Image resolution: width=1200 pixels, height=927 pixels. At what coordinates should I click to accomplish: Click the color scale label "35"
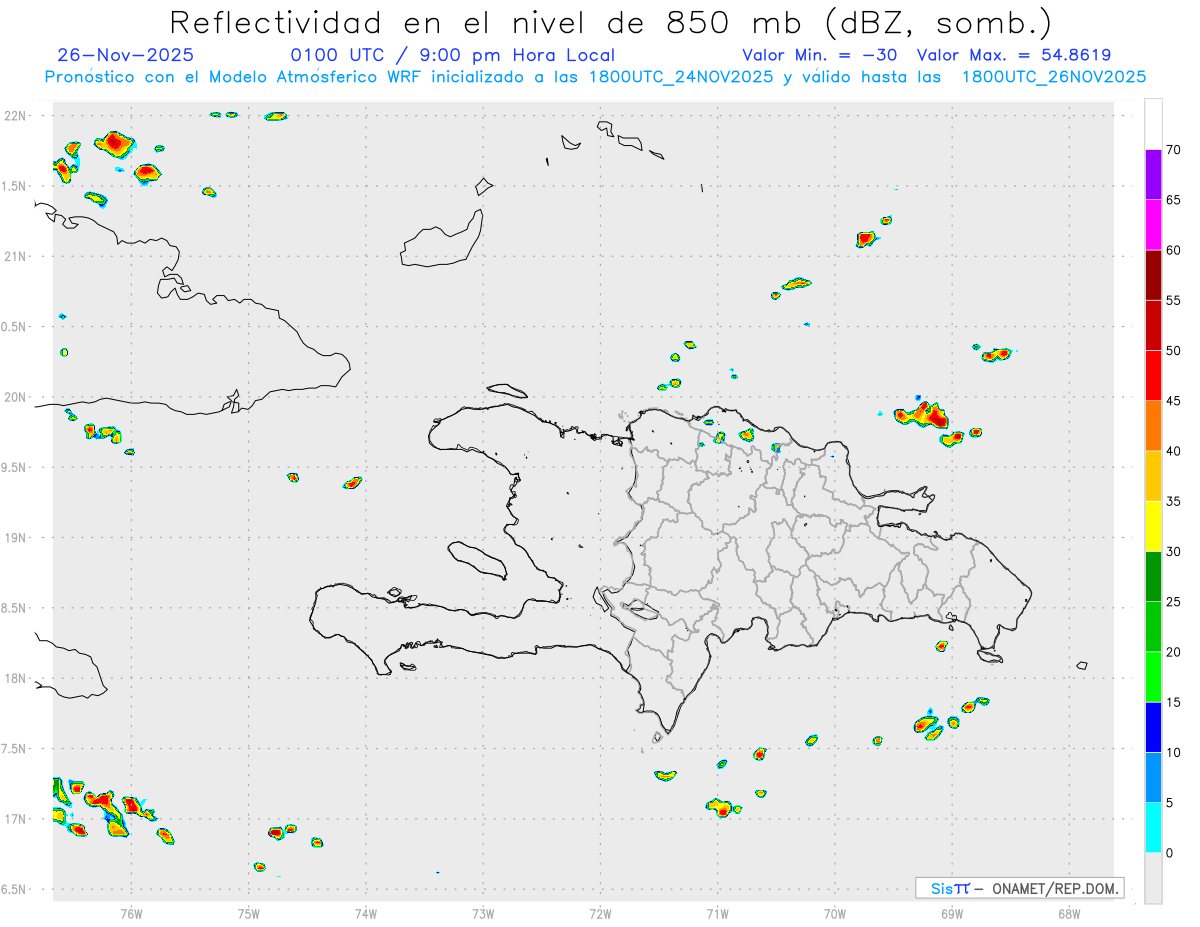(x=1173, y=501)
